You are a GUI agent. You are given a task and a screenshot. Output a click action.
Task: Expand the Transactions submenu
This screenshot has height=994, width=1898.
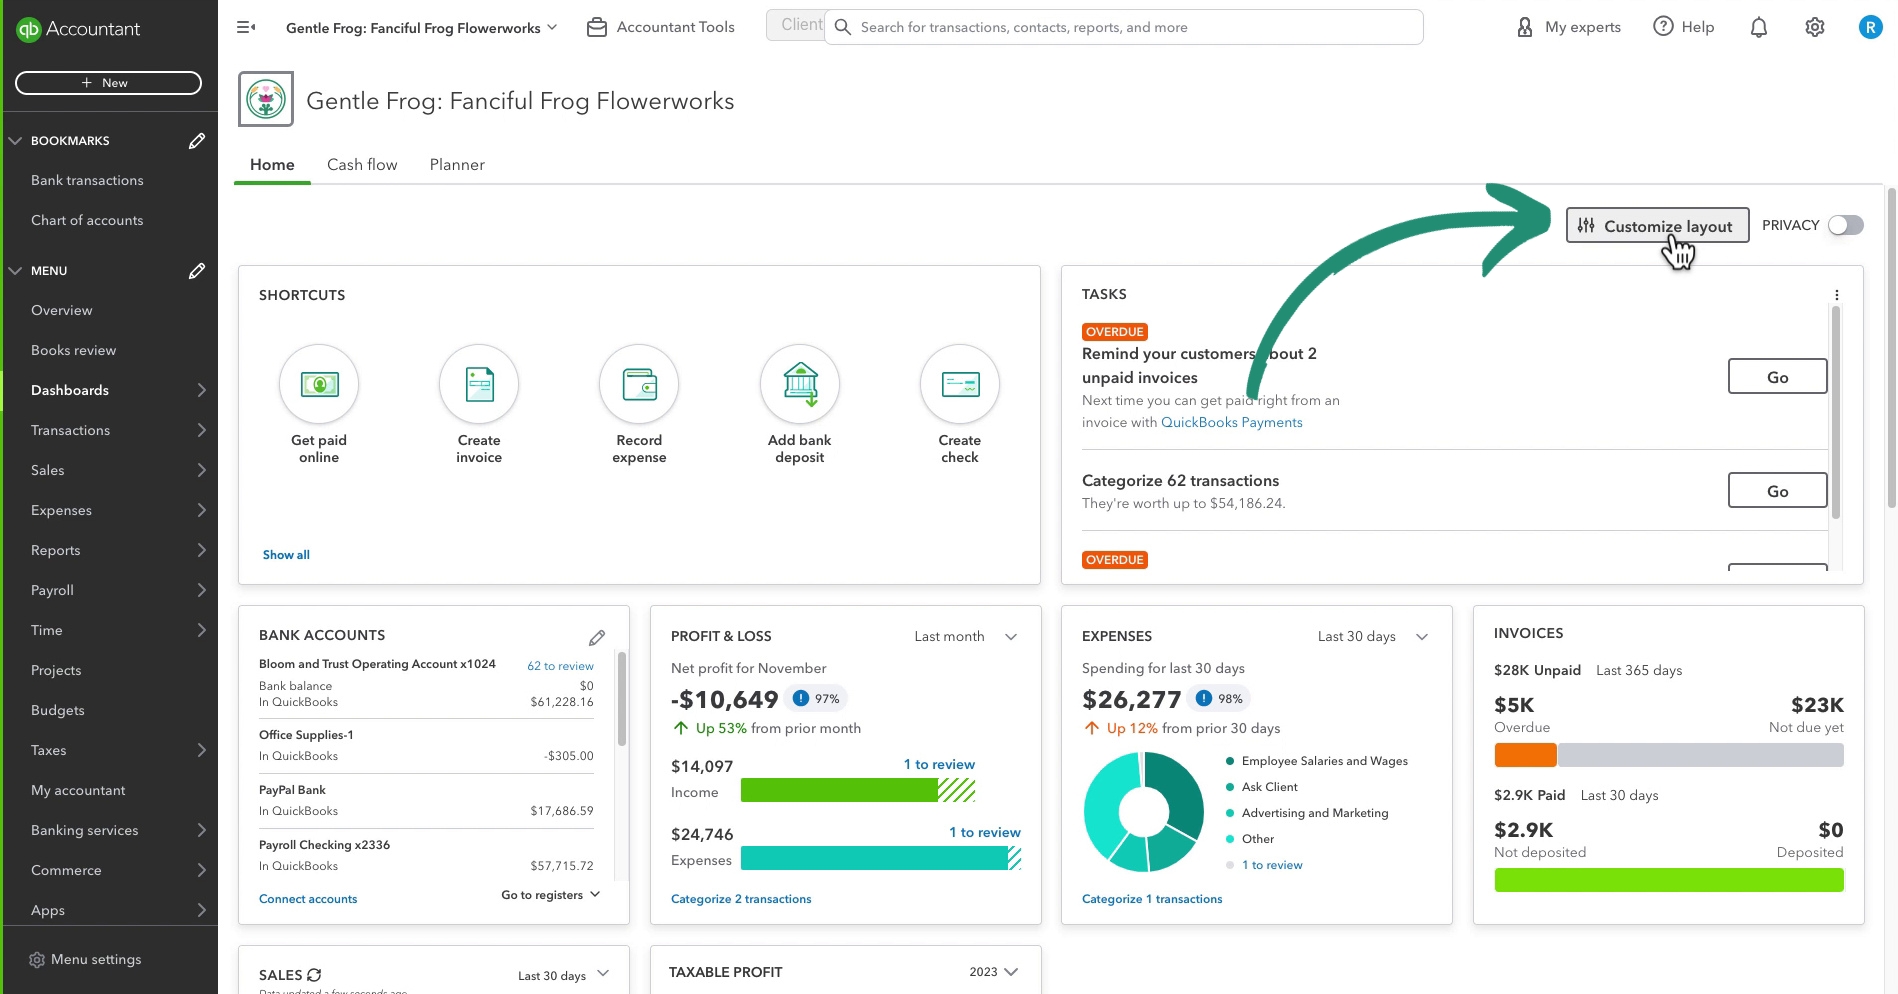coord(201,430)
